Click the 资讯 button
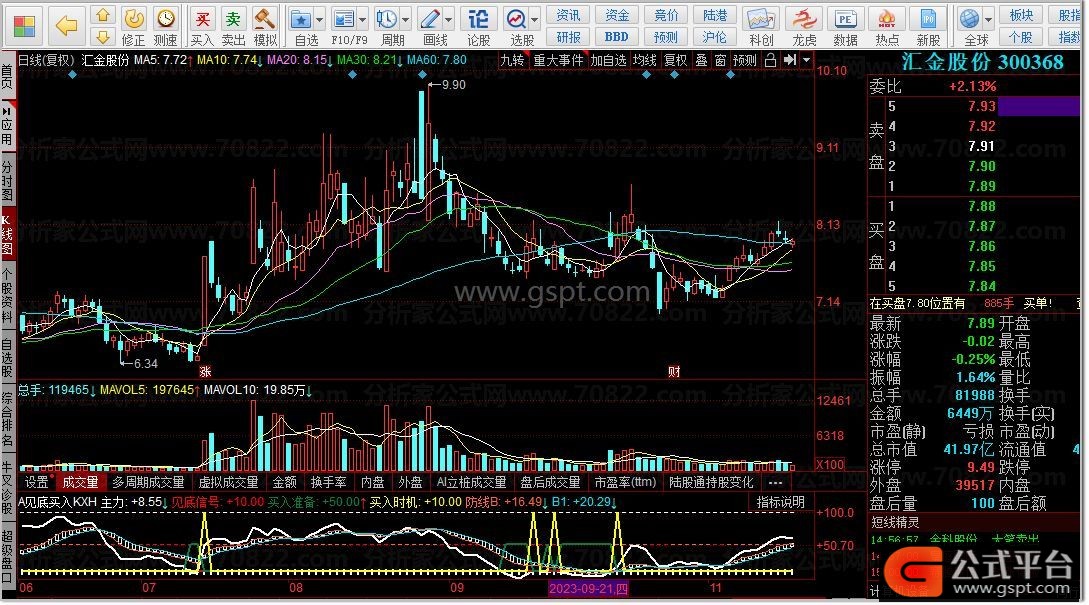The width and height of the screenshot is (1089, 605). [568, 15]
